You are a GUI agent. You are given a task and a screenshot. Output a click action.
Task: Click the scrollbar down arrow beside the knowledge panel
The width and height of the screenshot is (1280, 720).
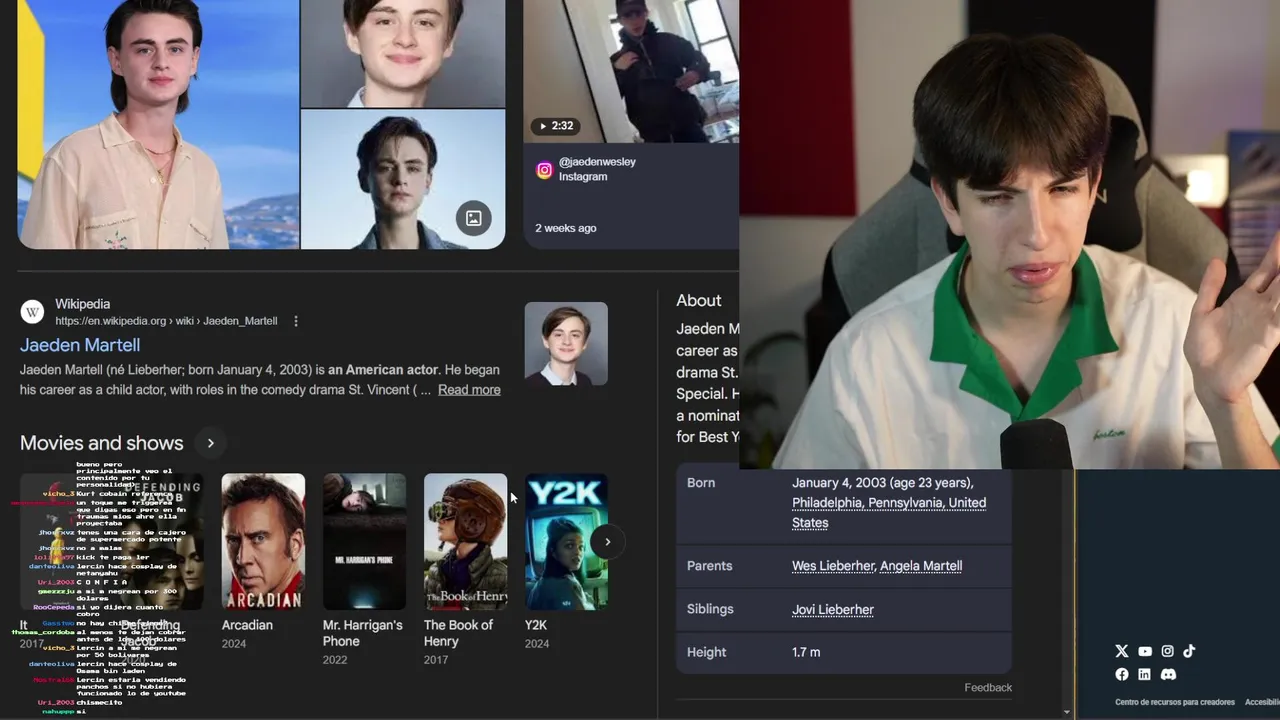pos(1067,712)
